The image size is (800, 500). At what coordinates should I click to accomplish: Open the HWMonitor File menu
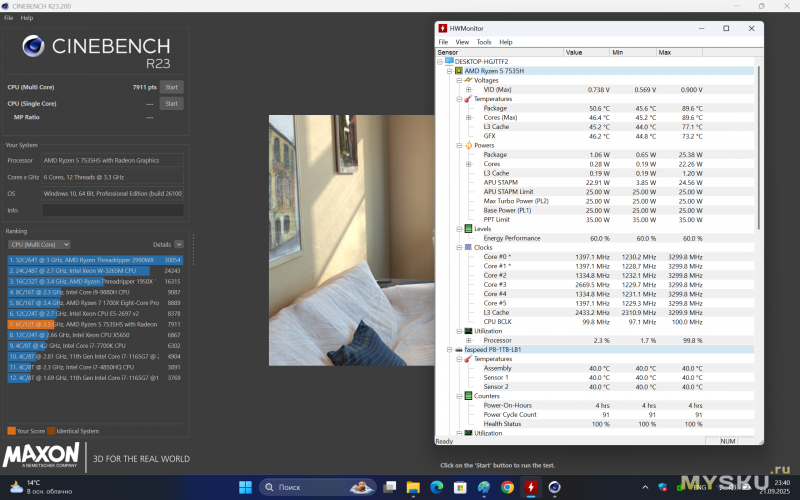pos(443,42)
